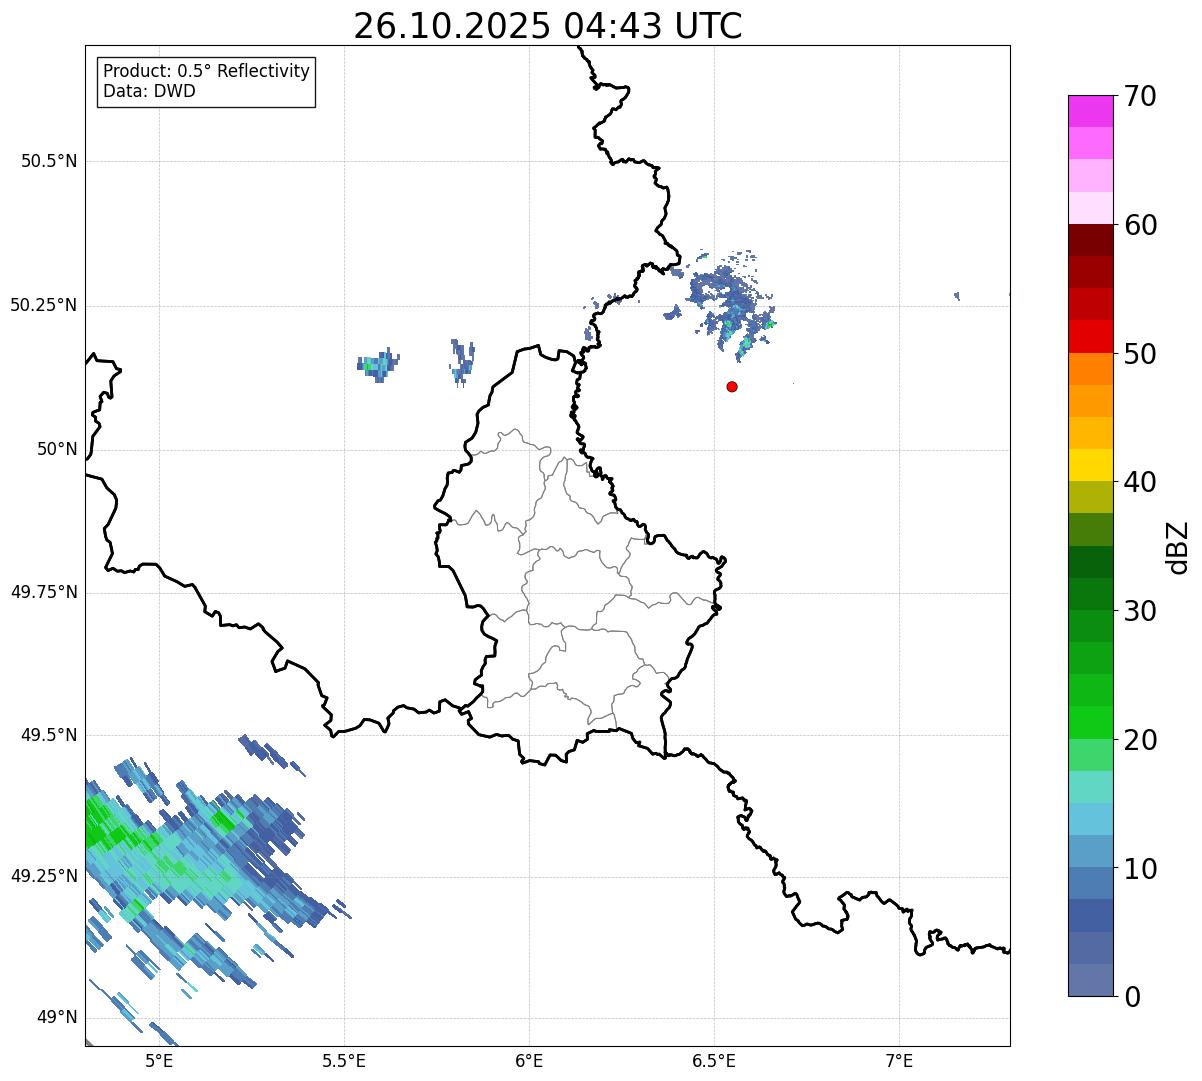Click the 5°E longitude label
This screenshot has width=1202, height=1081.
[x=159, y=1060]
